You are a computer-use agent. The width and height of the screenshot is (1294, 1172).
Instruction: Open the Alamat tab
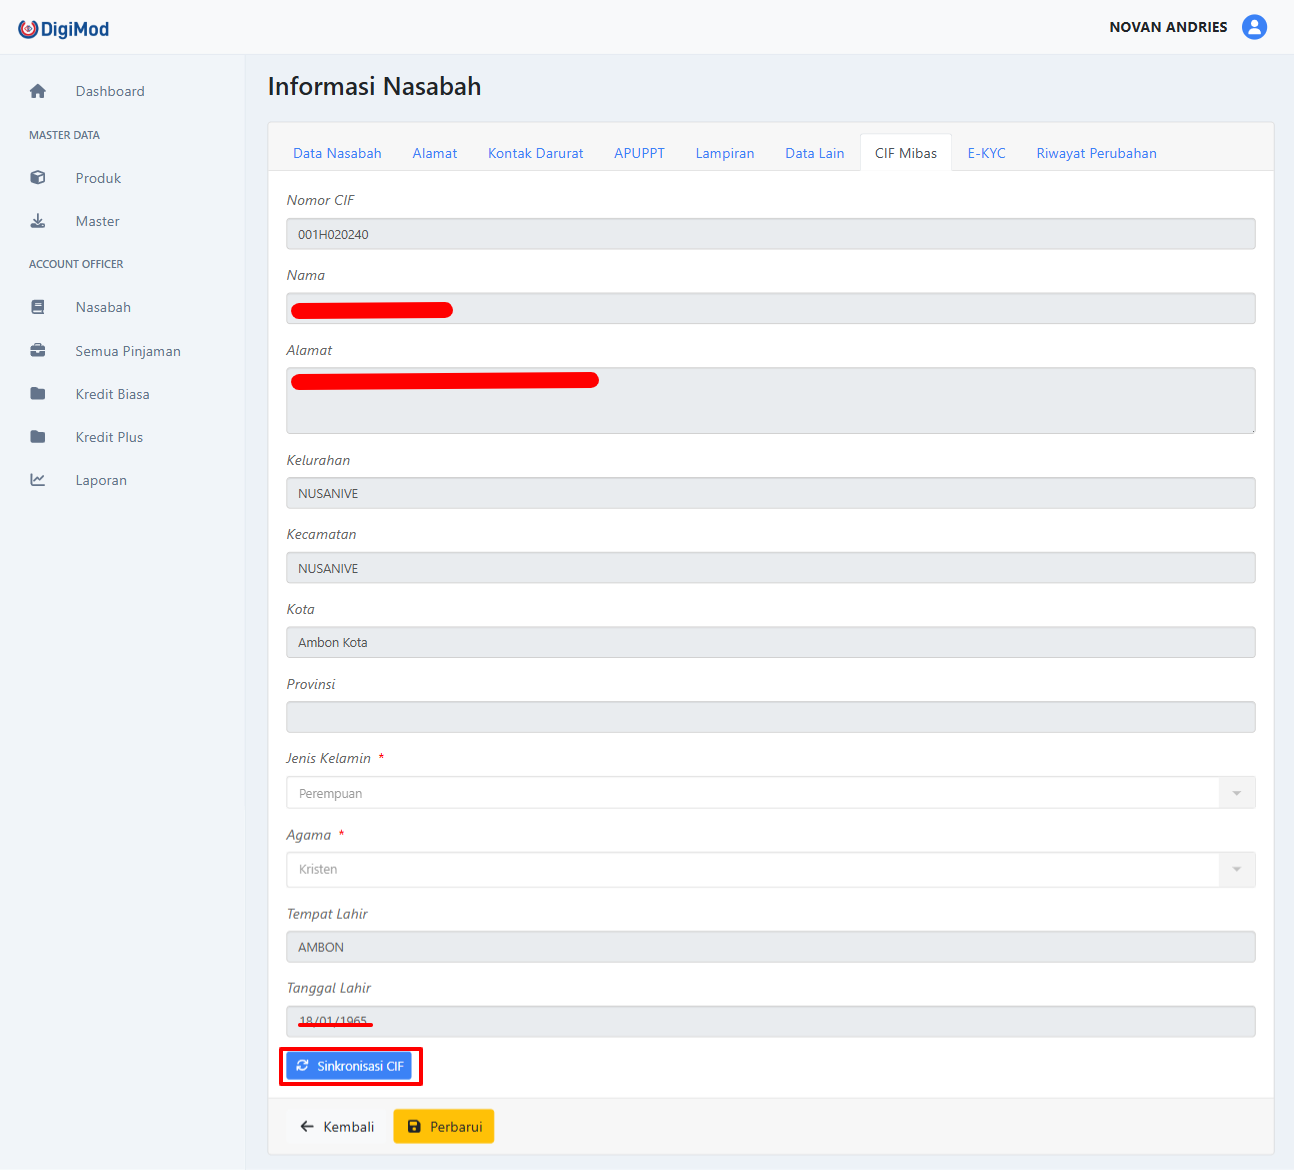pos(434,152)
